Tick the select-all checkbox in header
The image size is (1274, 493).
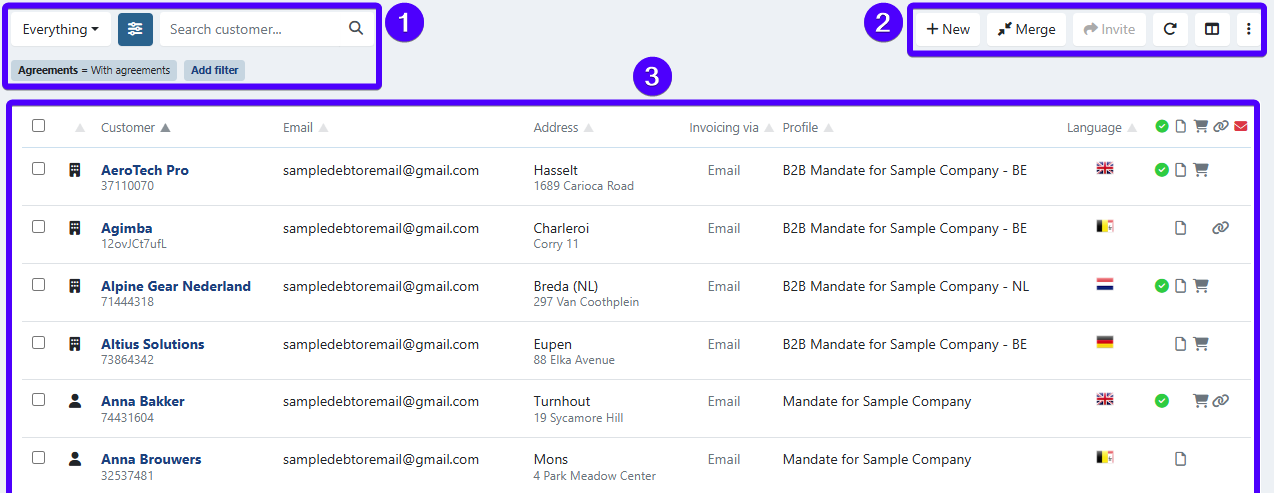[x=39, y=126]
